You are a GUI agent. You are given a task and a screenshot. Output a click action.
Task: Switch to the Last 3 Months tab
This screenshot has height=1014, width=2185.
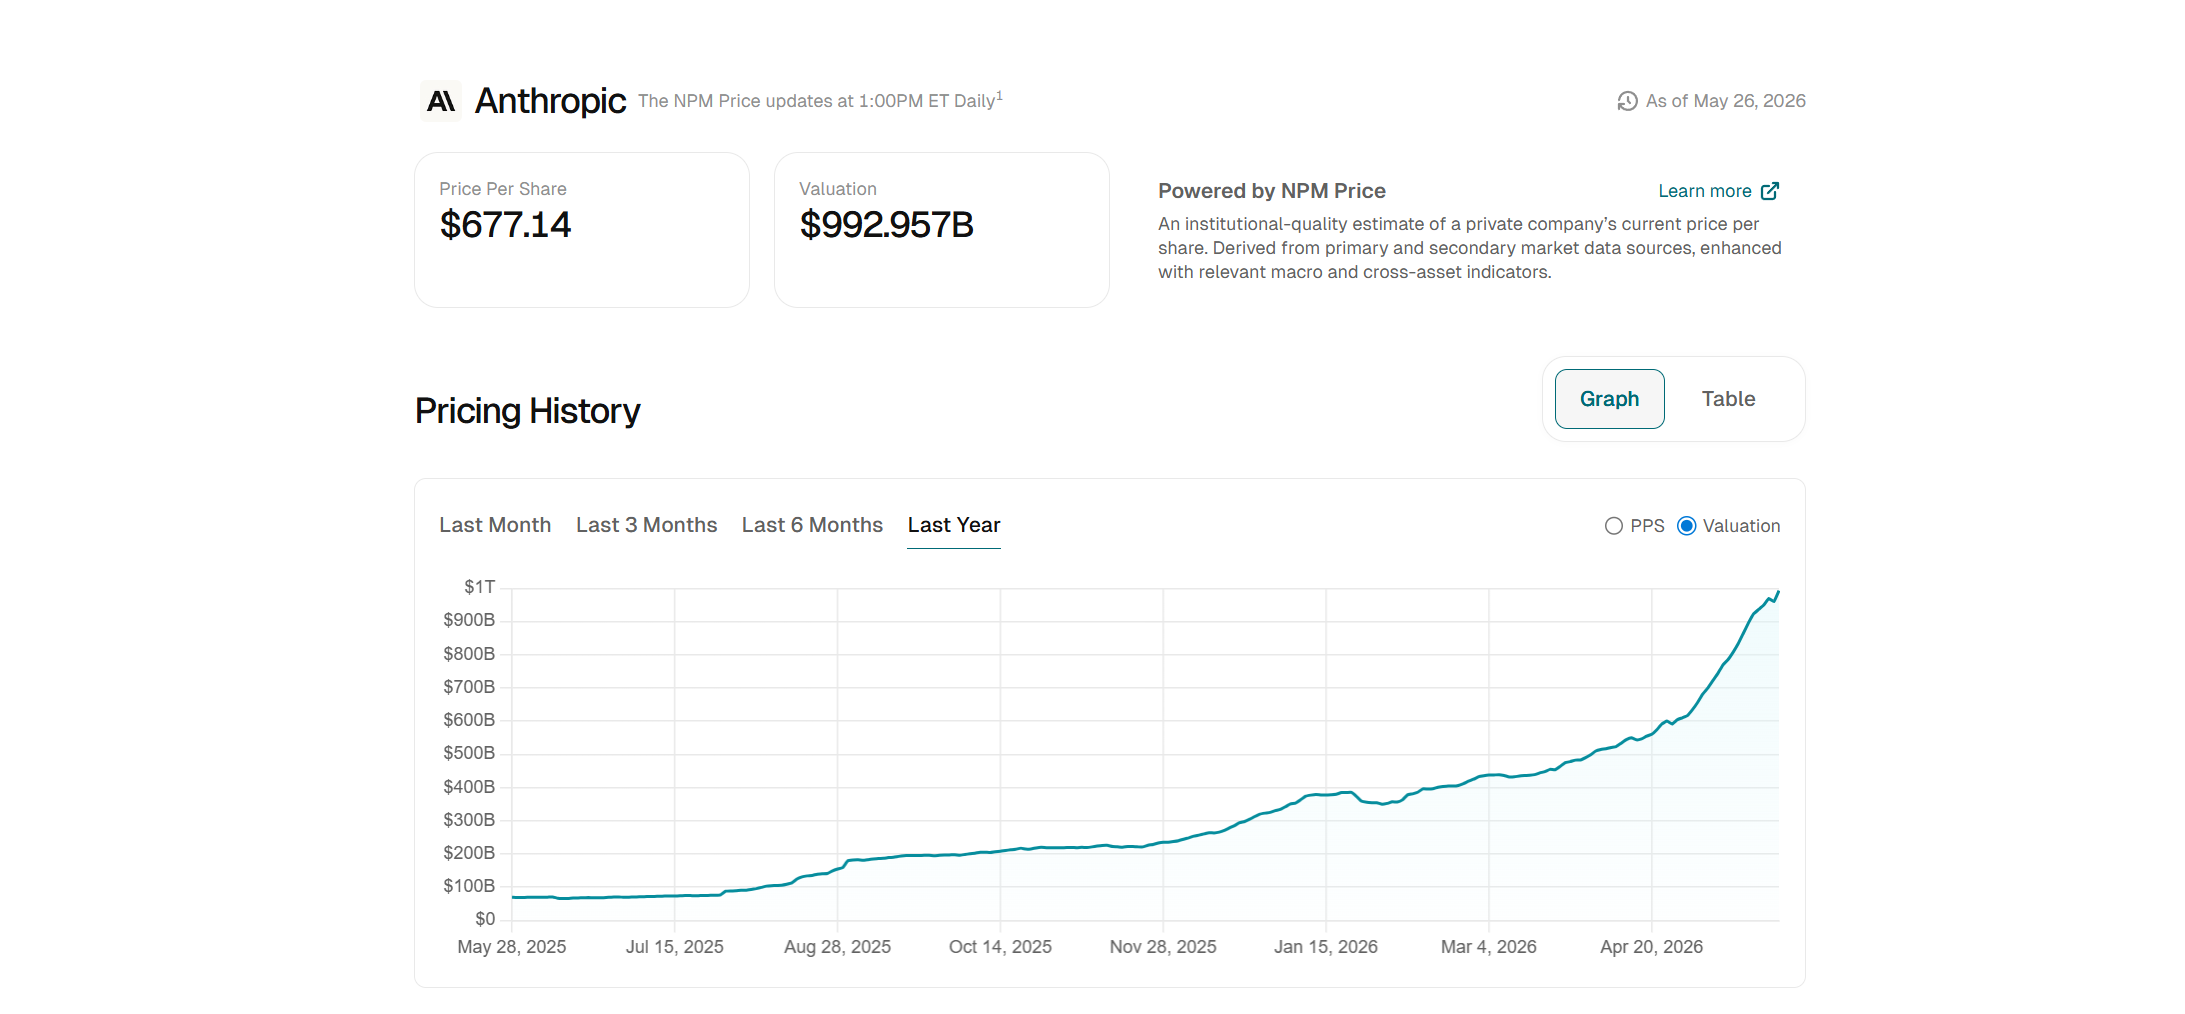point(647,525)
